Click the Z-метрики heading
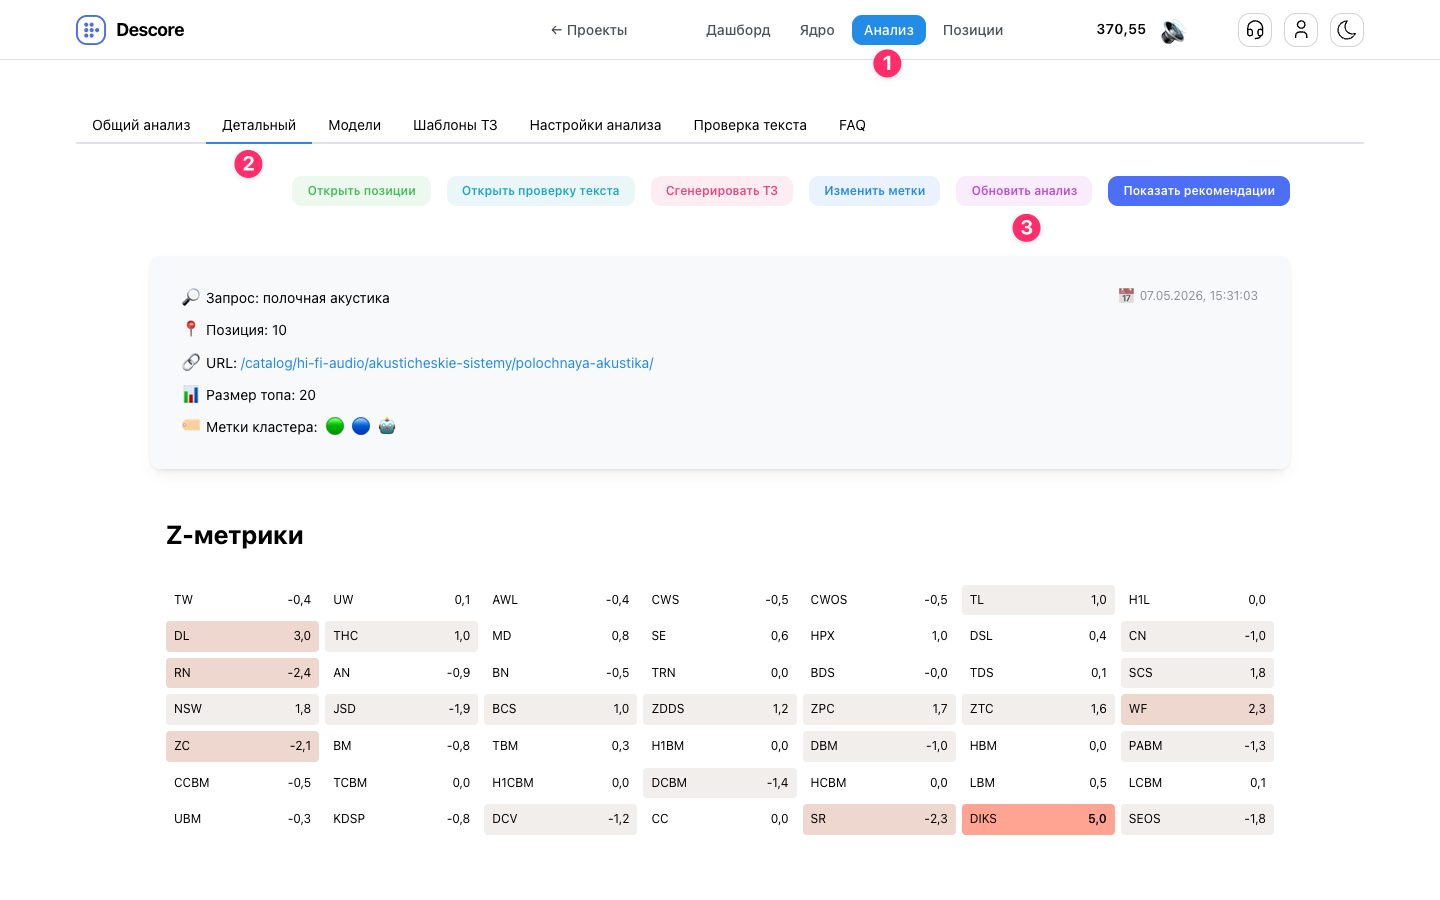 pyautogui.click(x=235, y=535)
